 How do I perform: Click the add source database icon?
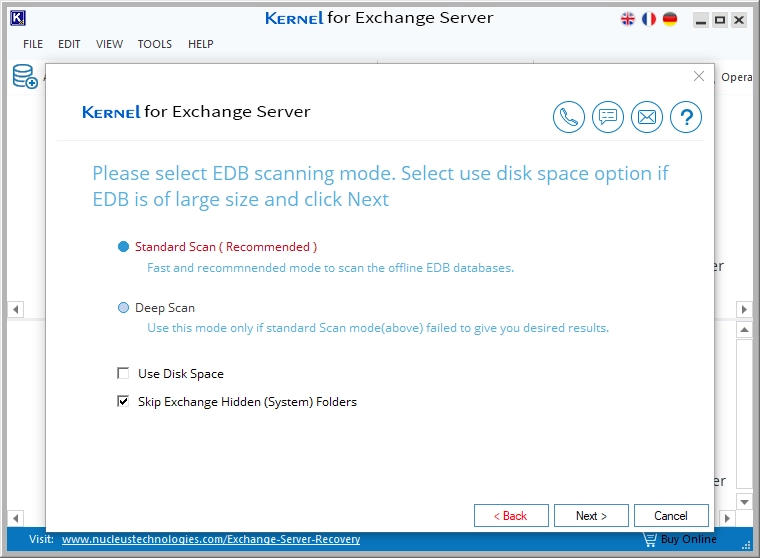25,77
